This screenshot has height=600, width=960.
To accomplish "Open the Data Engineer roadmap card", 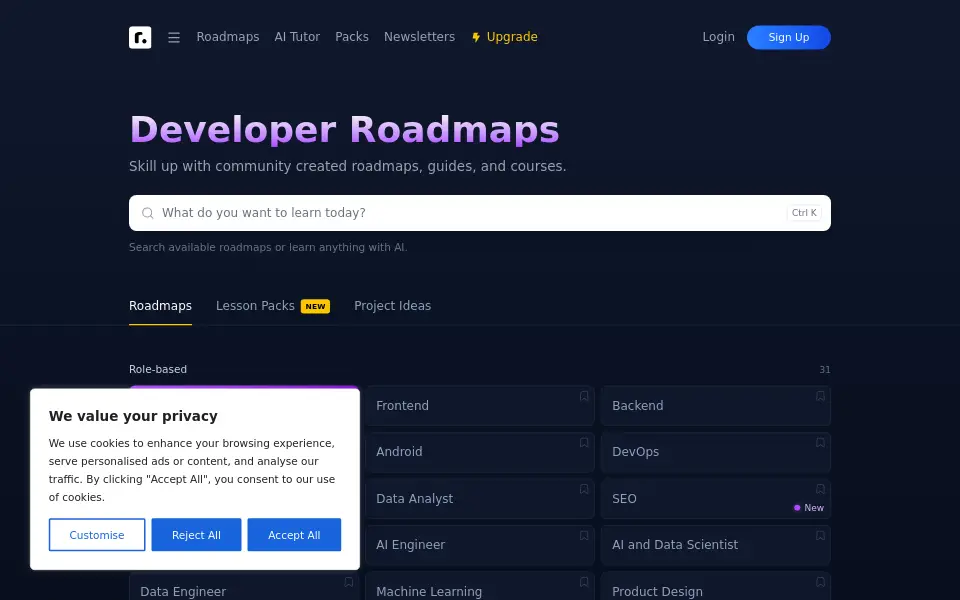I will point(244,588).
